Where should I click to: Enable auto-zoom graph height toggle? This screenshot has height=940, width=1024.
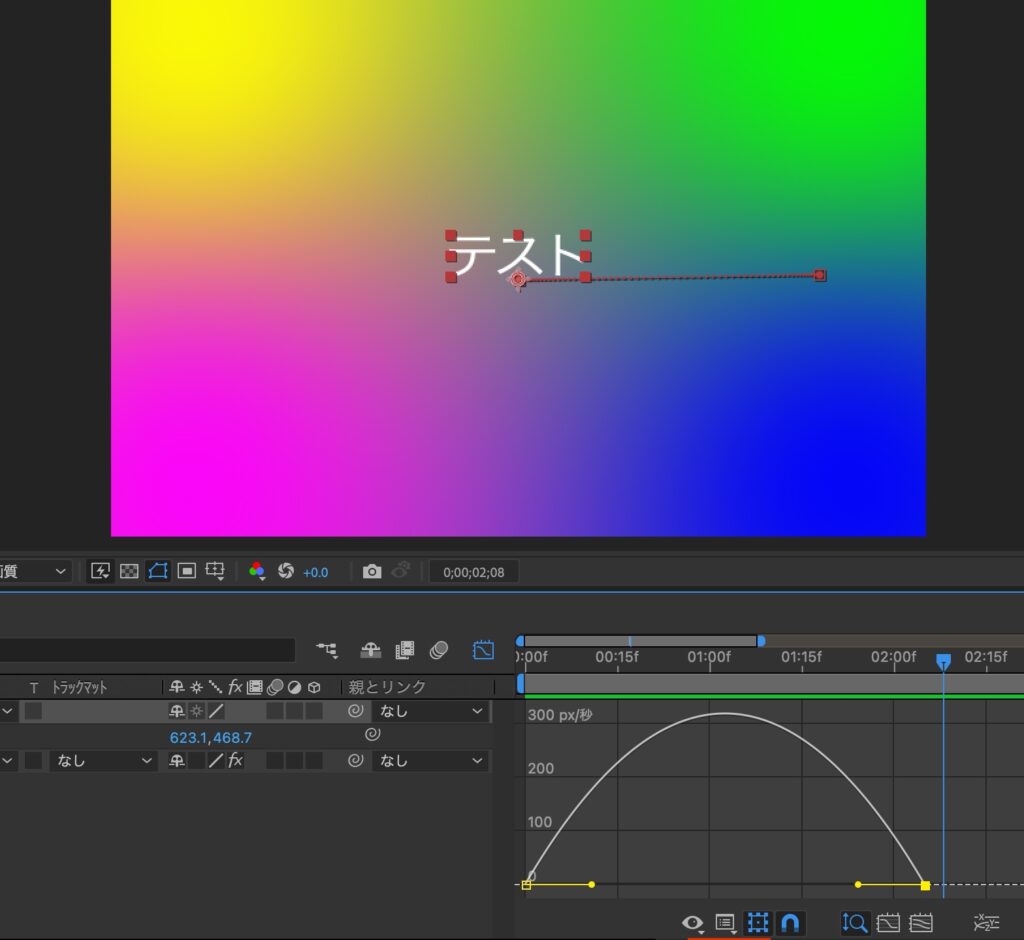[x=854, y=922]
